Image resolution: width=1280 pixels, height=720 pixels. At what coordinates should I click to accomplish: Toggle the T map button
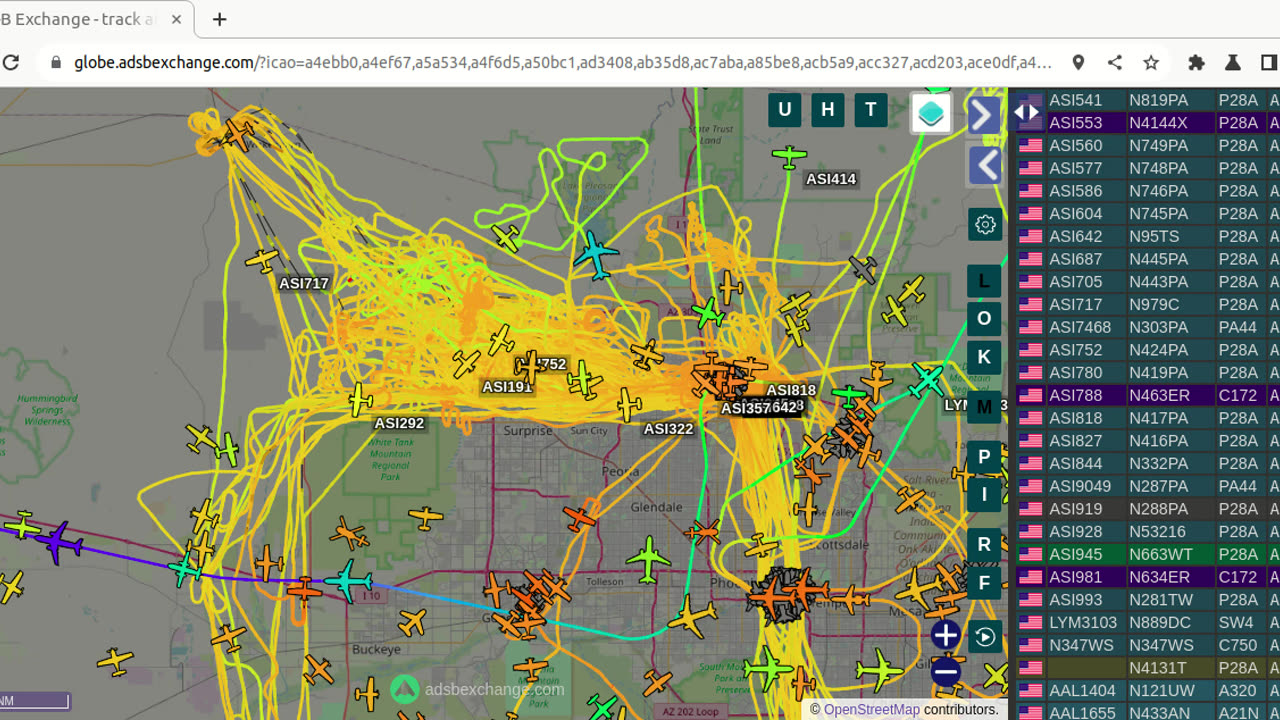click(x=871, y=110)
